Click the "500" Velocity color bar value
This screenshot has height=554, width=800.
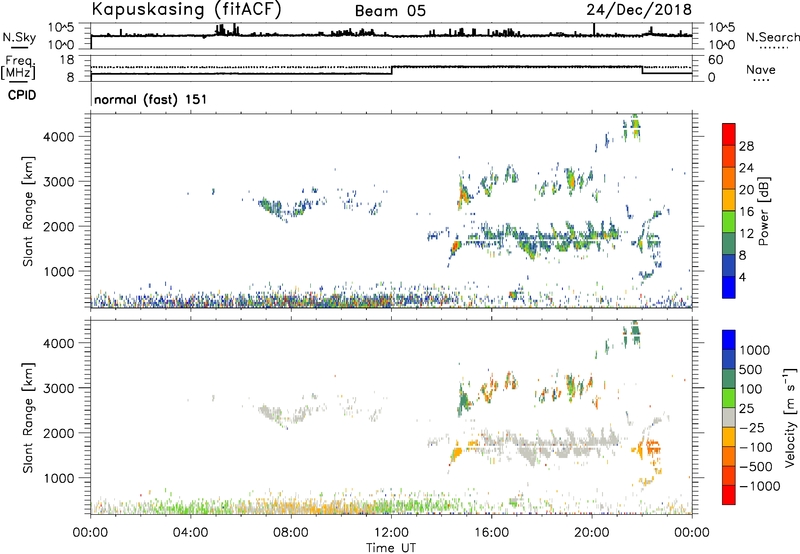point(751,370)
